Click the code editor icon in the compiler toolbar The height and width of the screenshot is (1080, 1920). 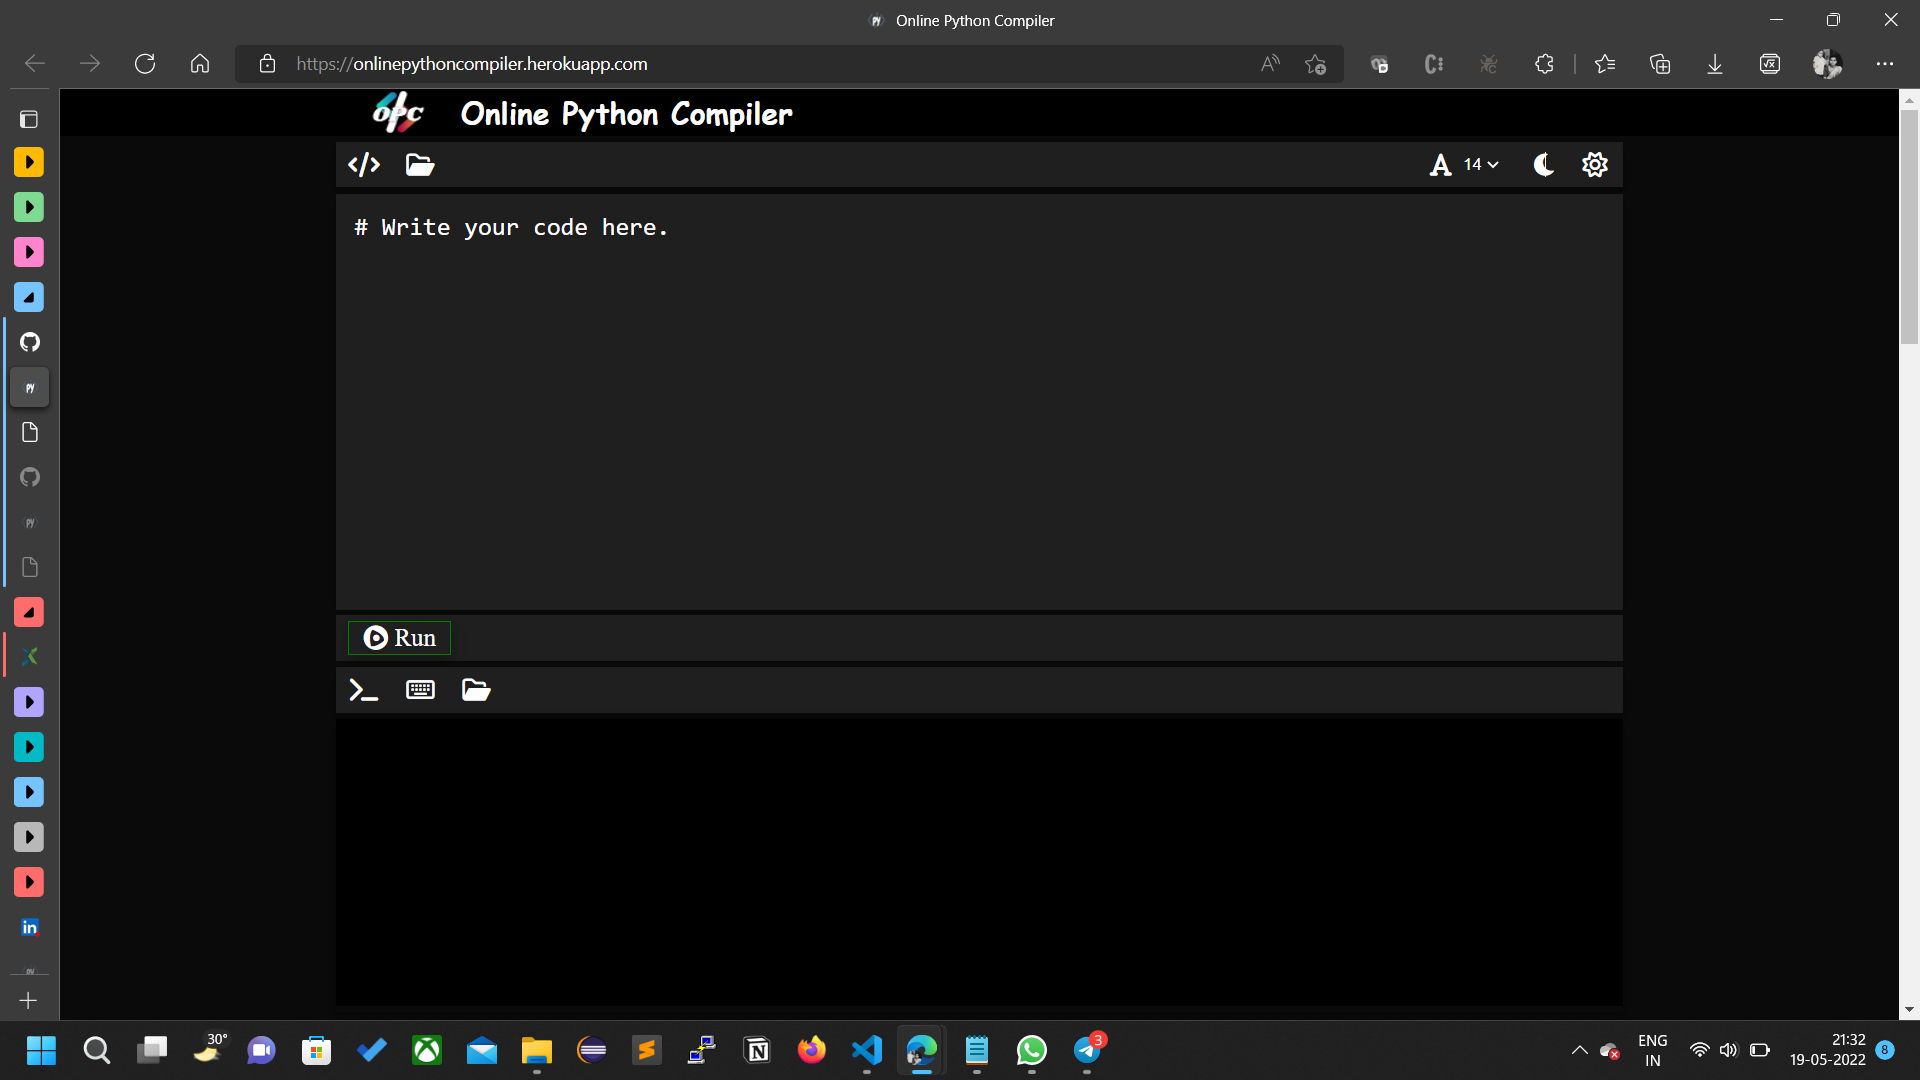[x=363, y=164]
